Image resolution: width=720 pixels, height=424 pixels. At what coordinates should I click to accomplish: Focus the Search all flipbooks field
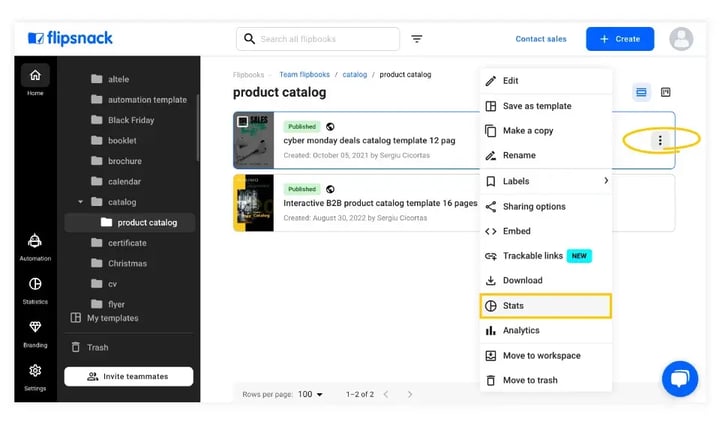(x=318, y=39)
